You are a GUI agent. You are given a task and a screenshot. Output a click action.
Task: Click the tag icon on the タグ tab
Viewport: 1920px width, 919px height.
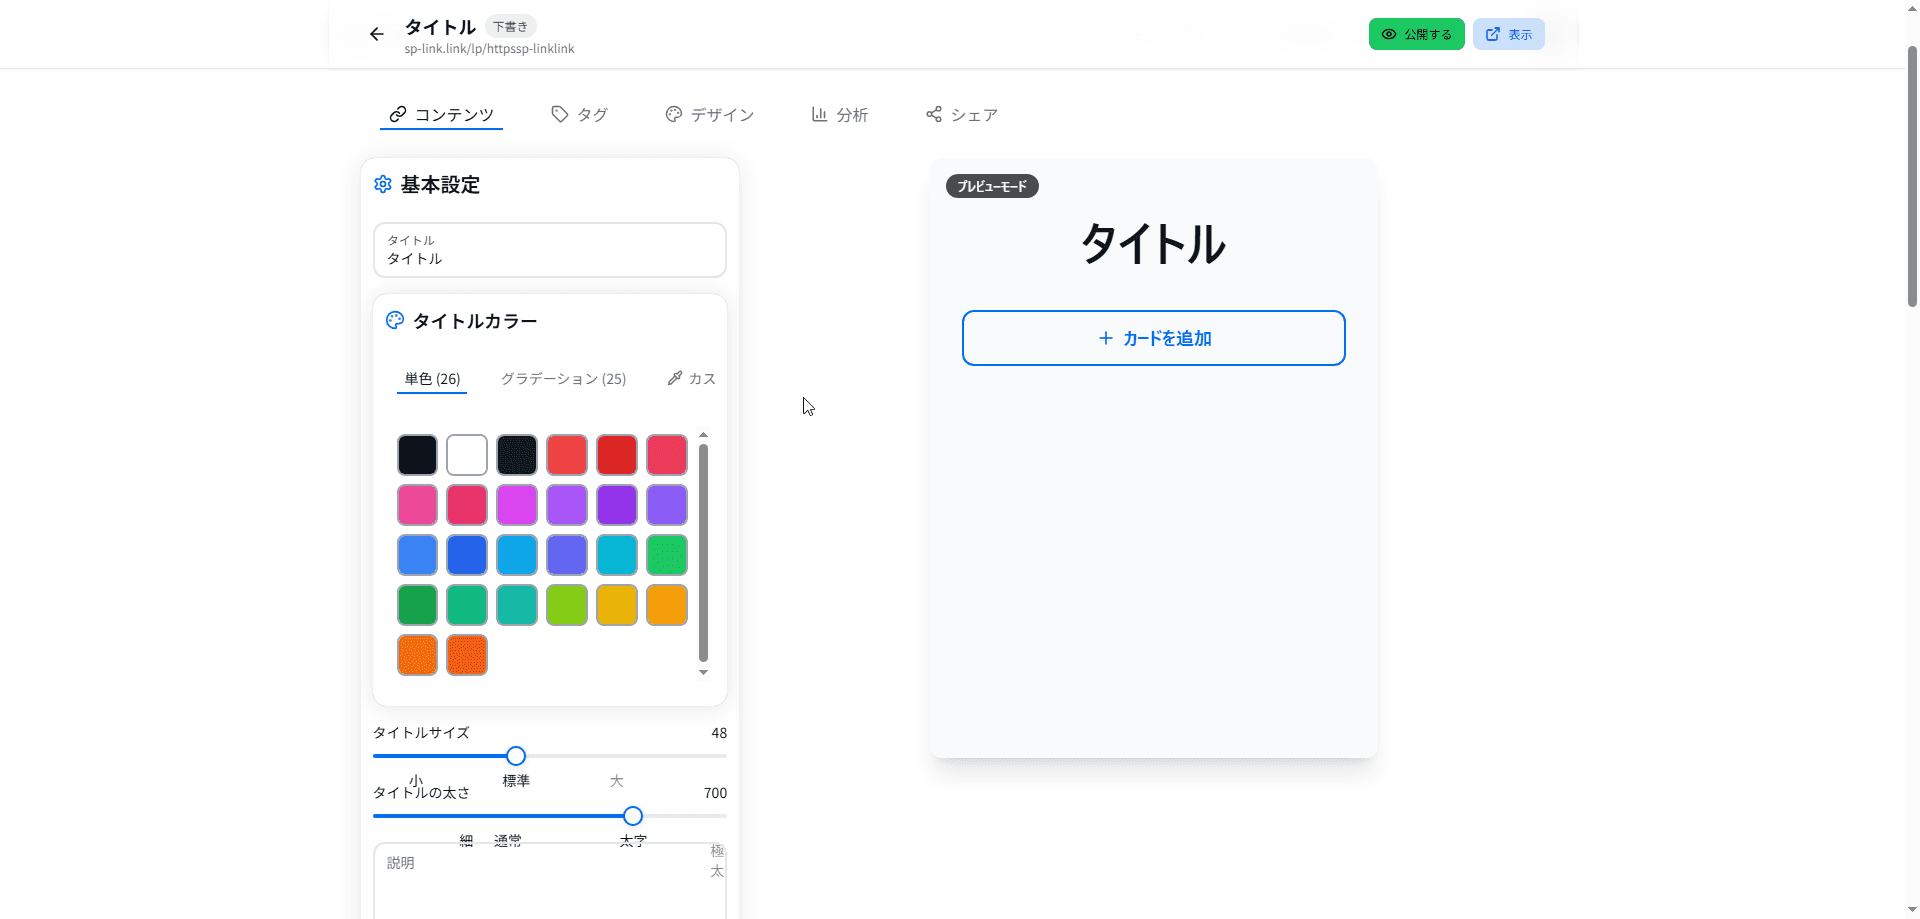(561, 114)
